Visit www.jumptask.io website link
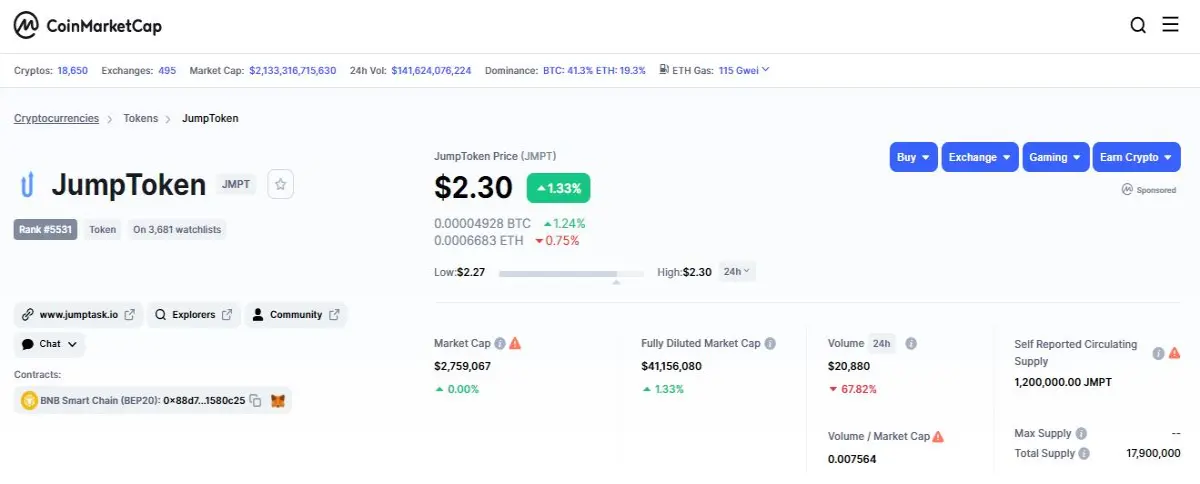 click(x=78, y=315)
